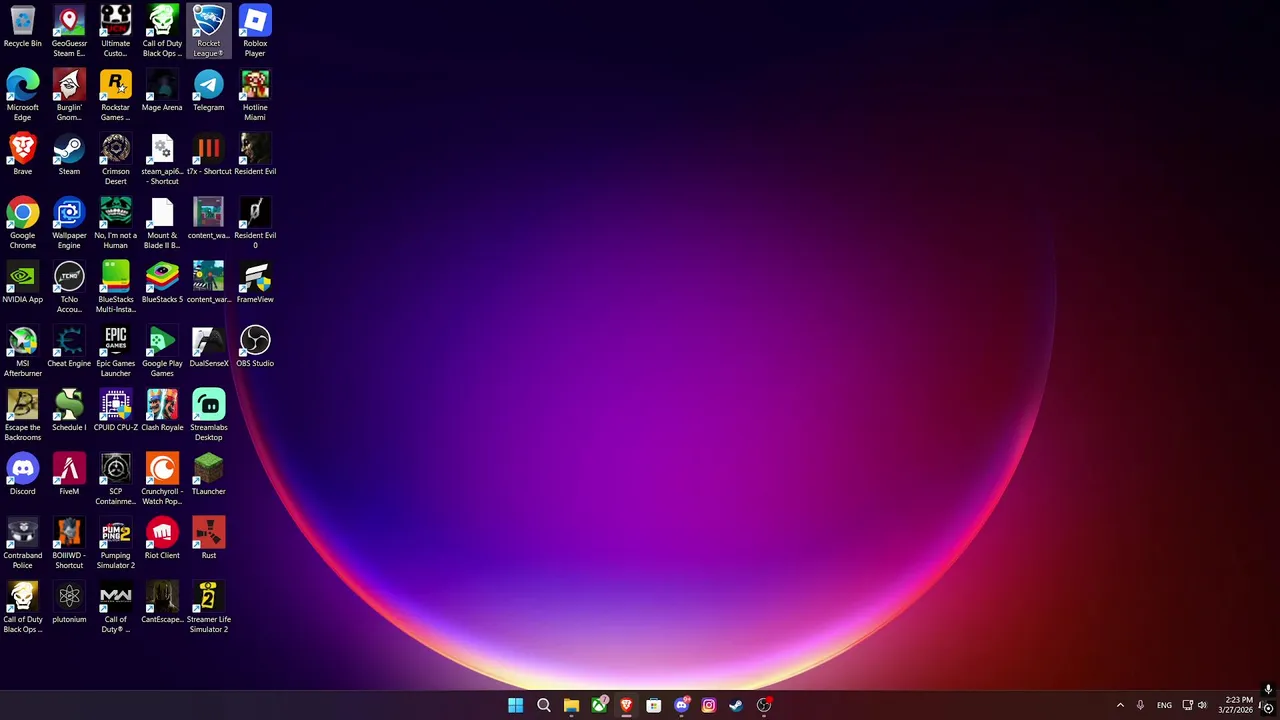The width and height of the screenshot is (1280, 720).
Task: Open the volume control in system tray
Action: 1202,705
